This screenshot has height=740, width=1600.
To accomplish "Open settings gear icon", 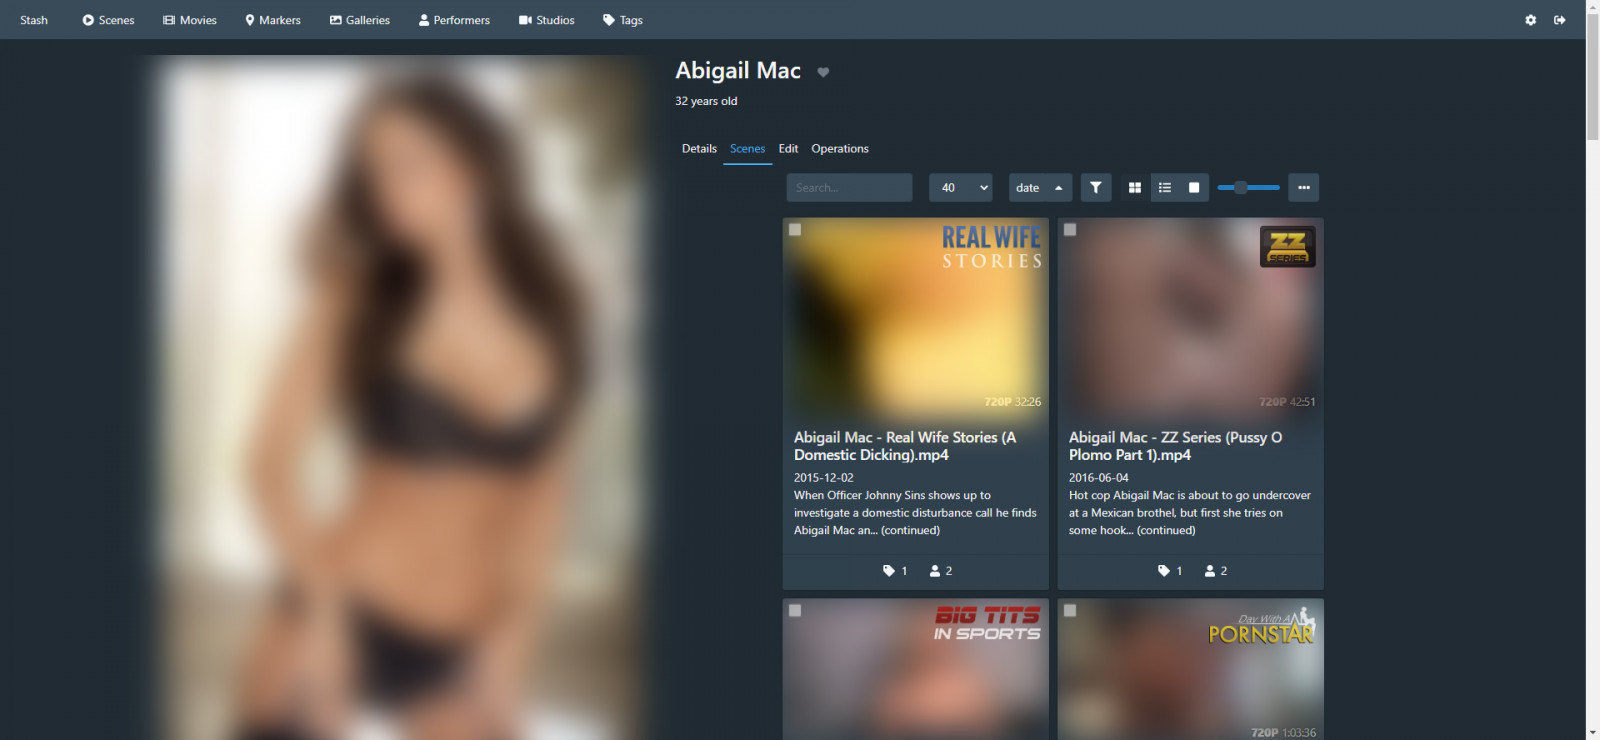I will tap(1530, 20).
